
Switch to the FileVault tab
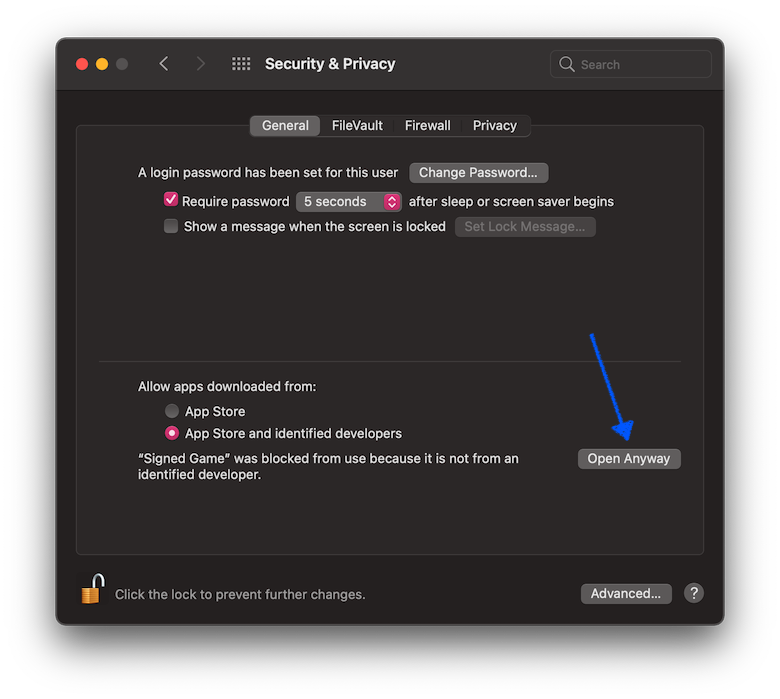[357, 125]
